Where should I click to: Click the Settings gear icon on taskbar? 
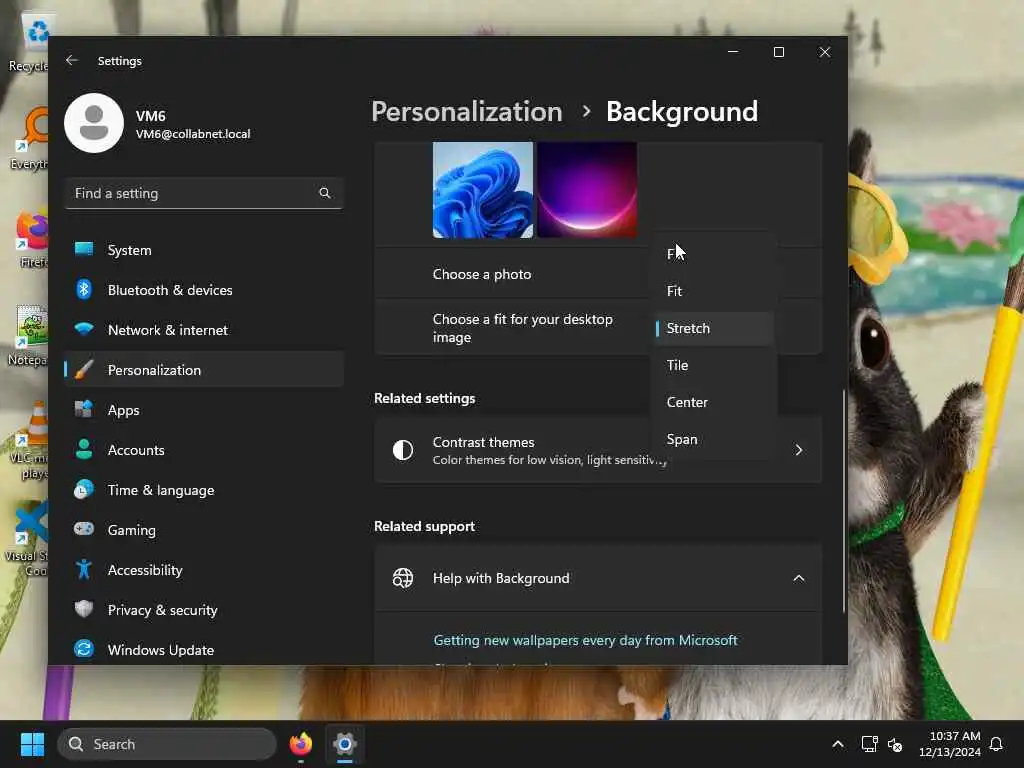pyautogui.click(x=345, y=744)
